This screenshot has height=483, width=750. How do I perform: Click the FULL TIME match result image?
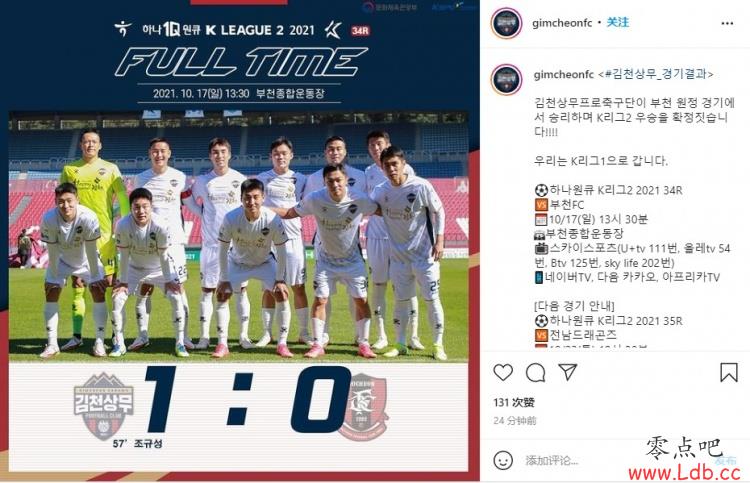tap(240, 241)
